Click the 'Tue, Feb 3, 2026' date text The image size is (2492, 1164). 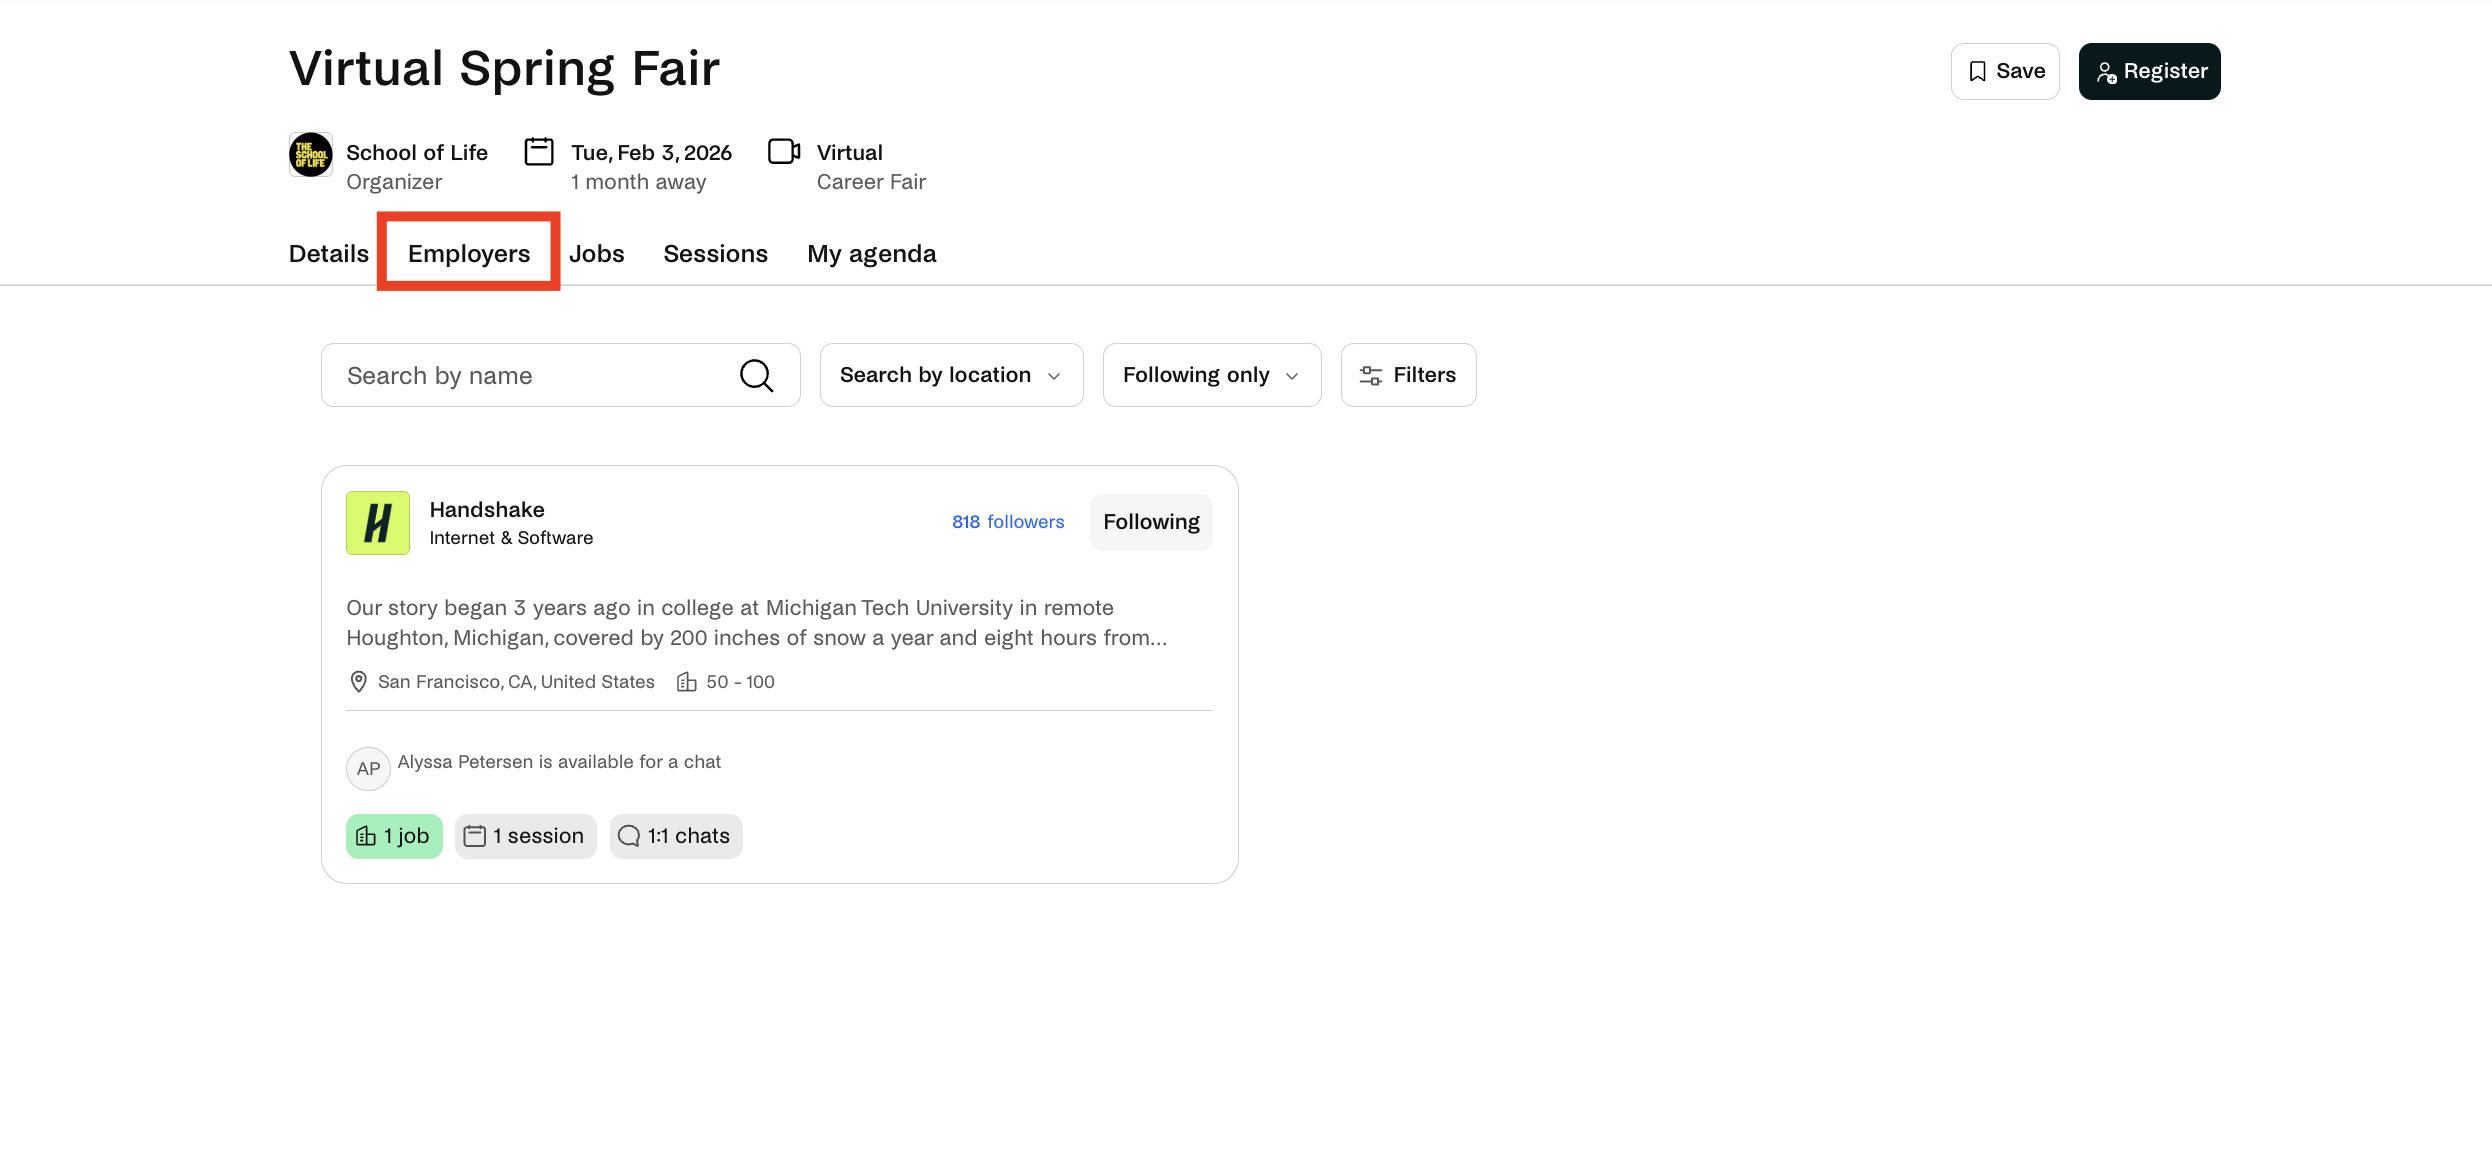point(652,153)
